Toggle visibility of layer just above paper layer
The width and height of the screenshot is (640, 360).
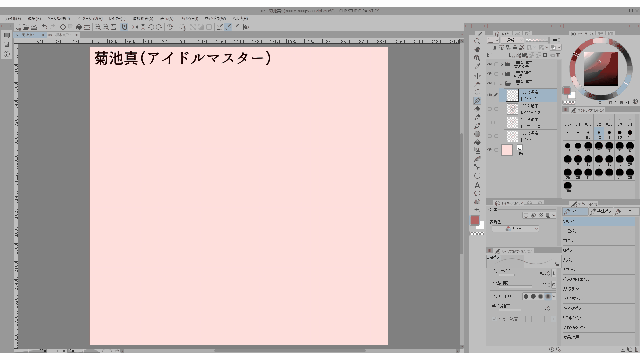[489, 136]
